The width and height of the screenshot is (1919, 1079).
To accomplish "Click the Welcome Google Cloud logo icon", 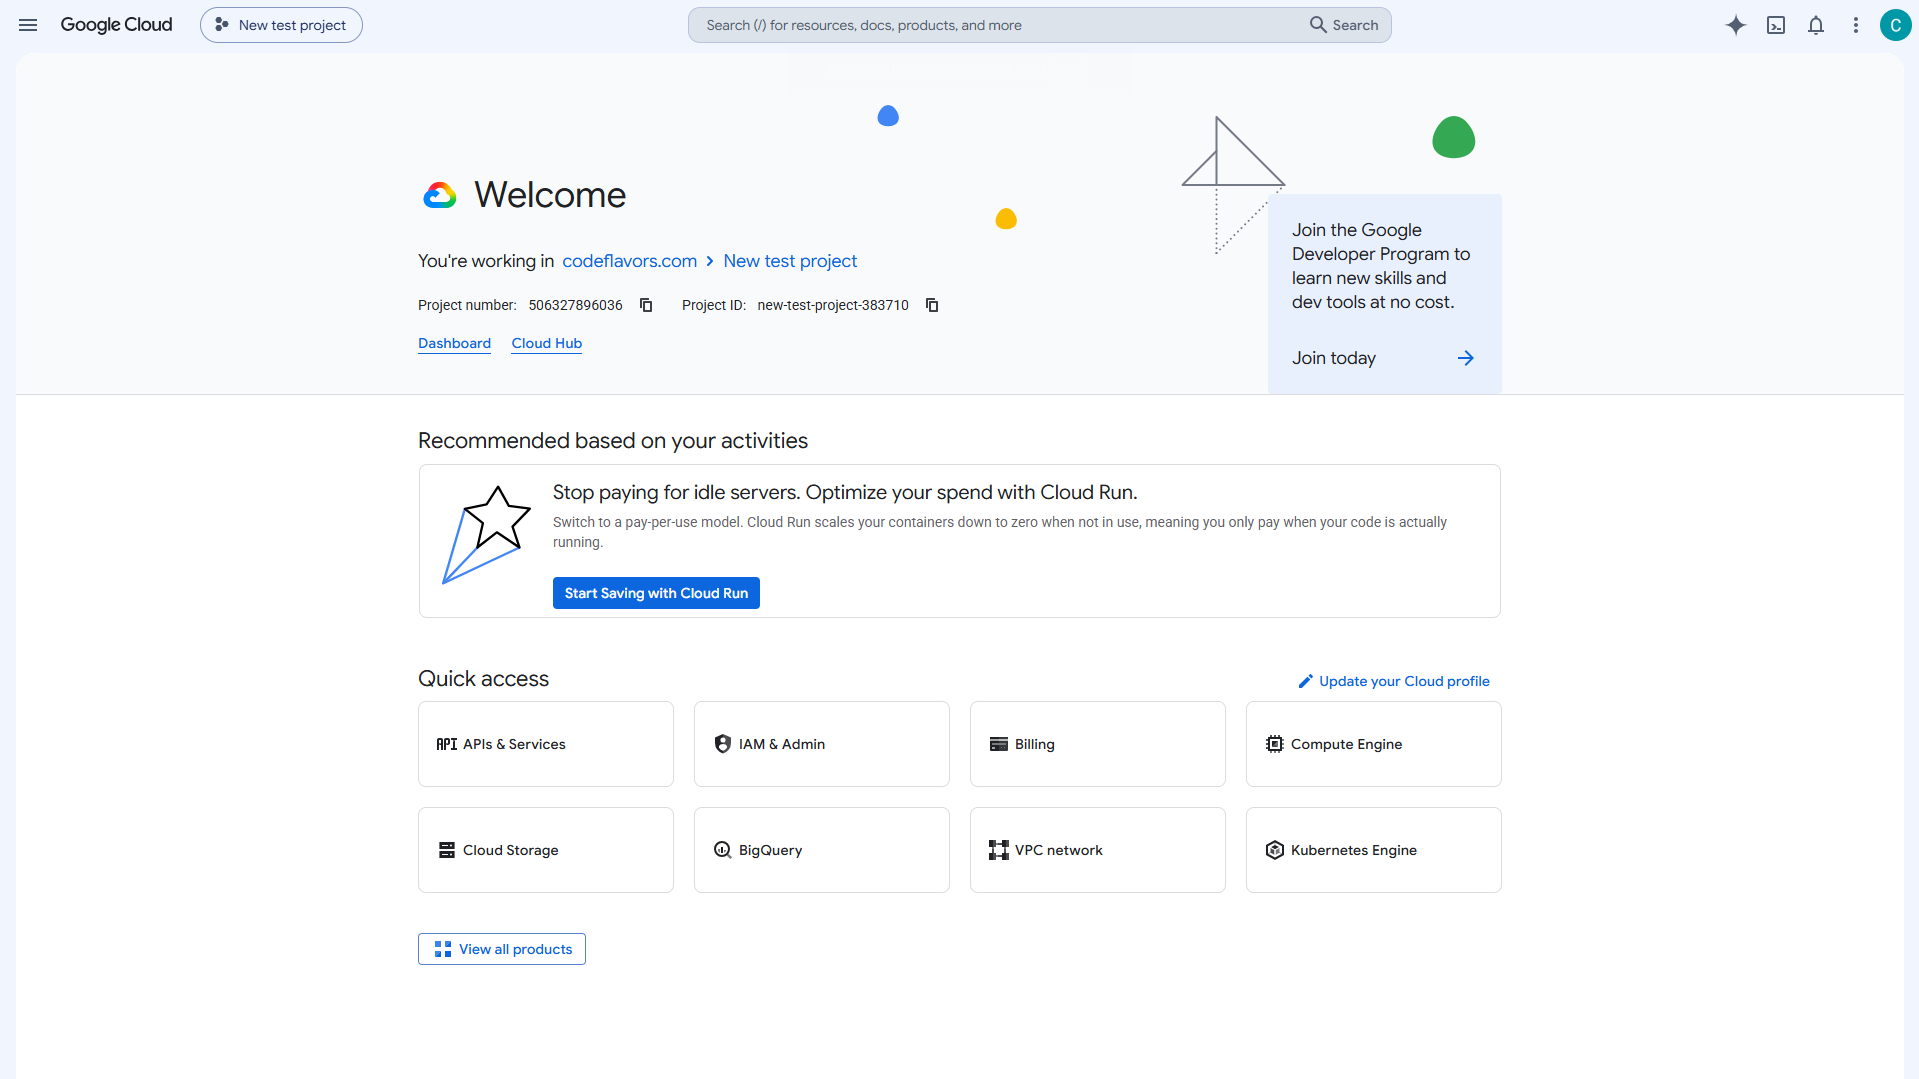I will (440, 195).
